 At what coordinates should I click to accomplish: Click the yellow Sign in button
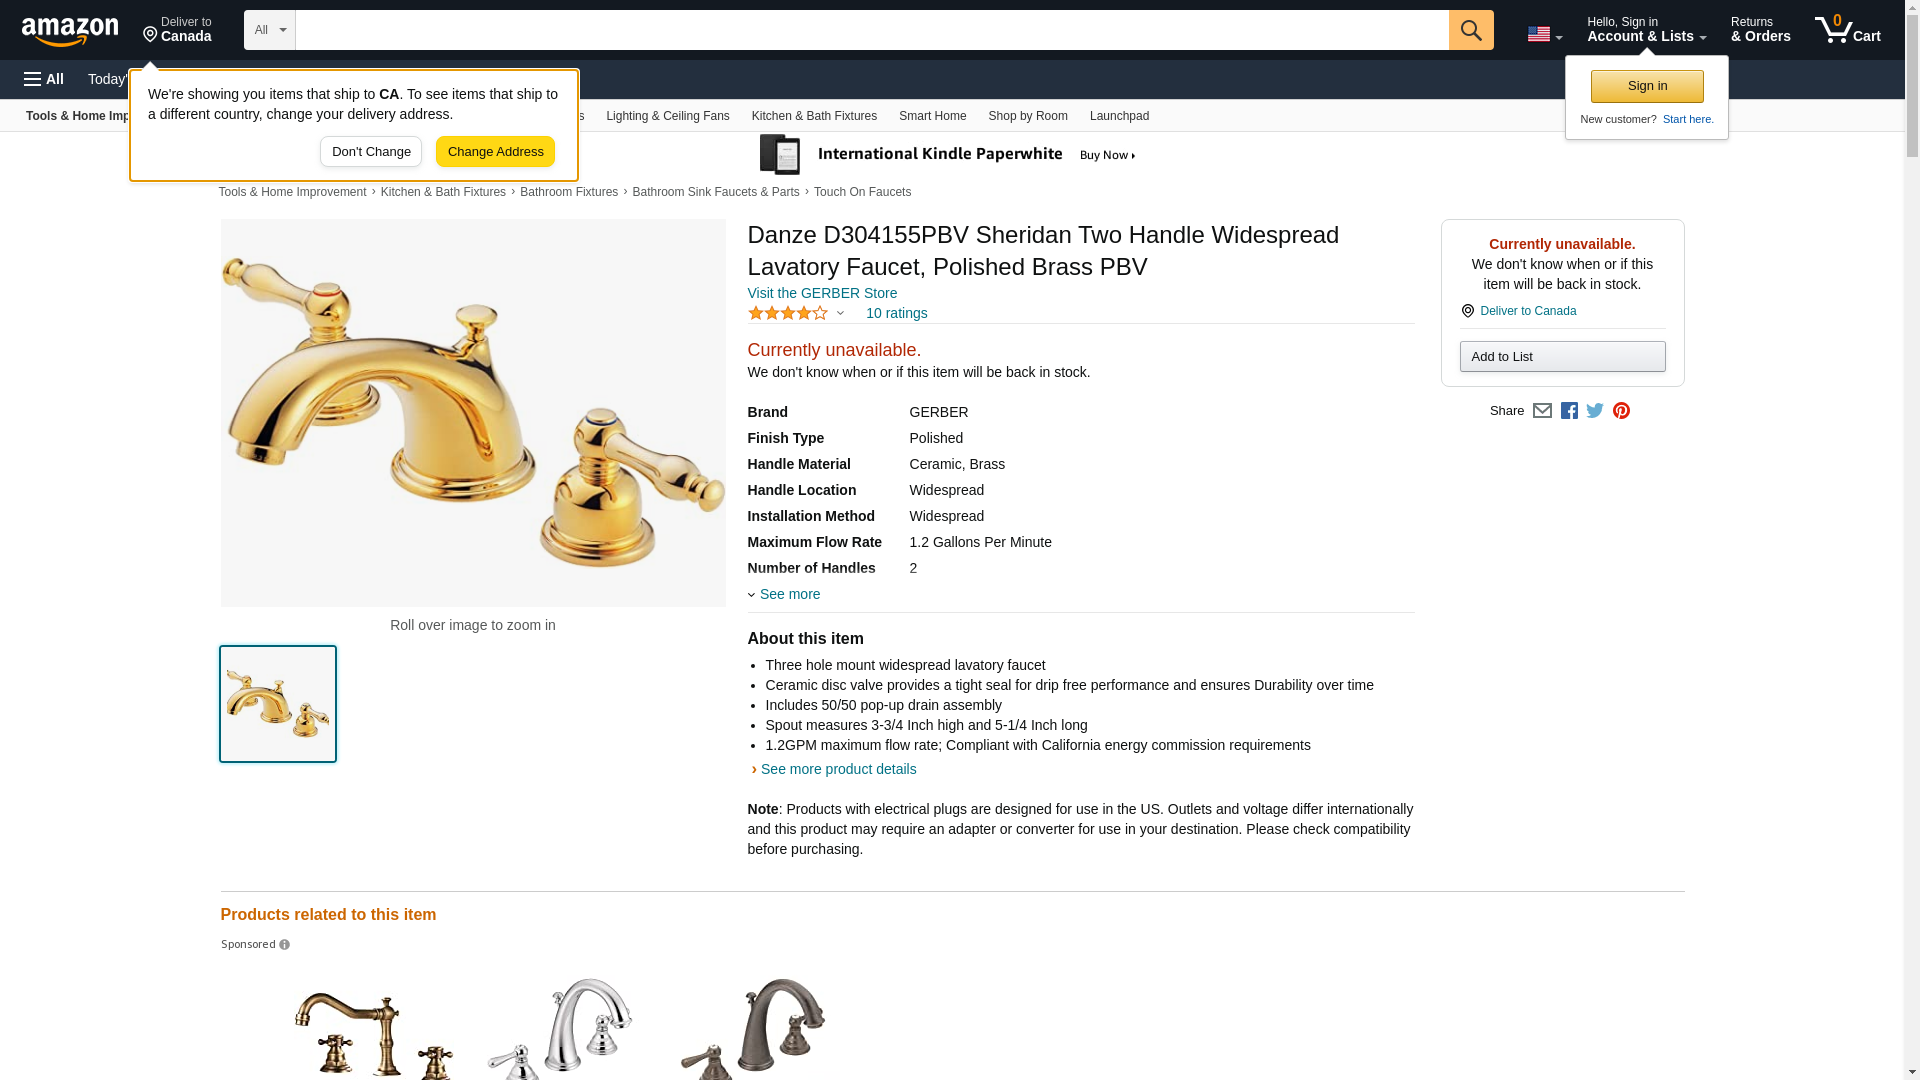pyautogui.click(x=1647, y=86)
